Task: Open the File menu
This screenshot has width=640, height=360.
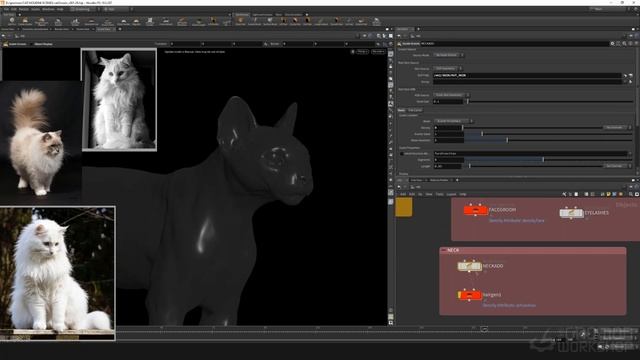Action: [x=6, y=9]
